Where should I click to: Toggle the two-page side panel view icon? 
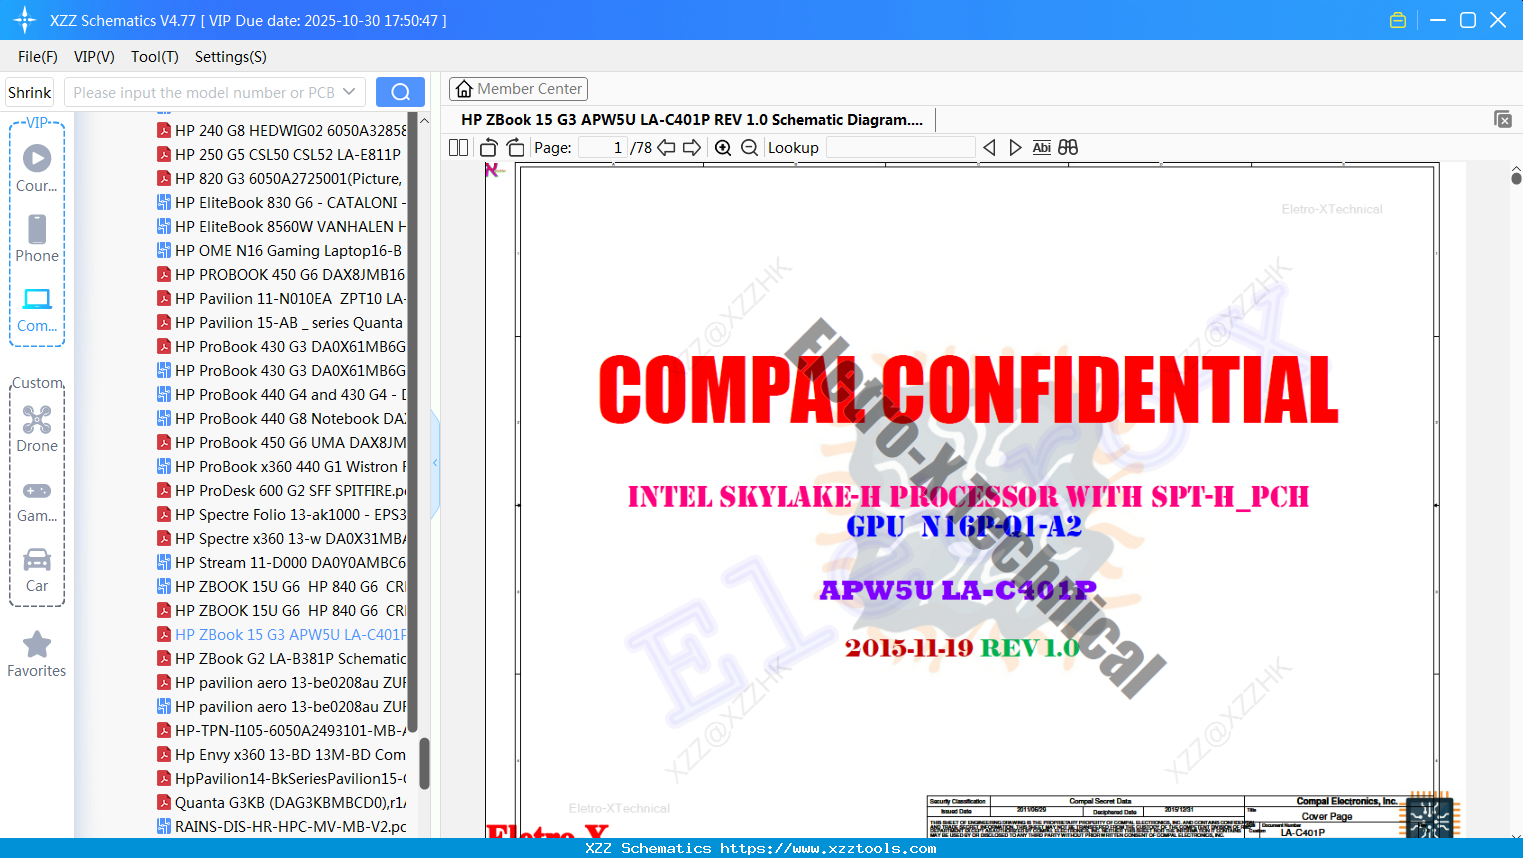pyautogui.click(x=458, y=147)
